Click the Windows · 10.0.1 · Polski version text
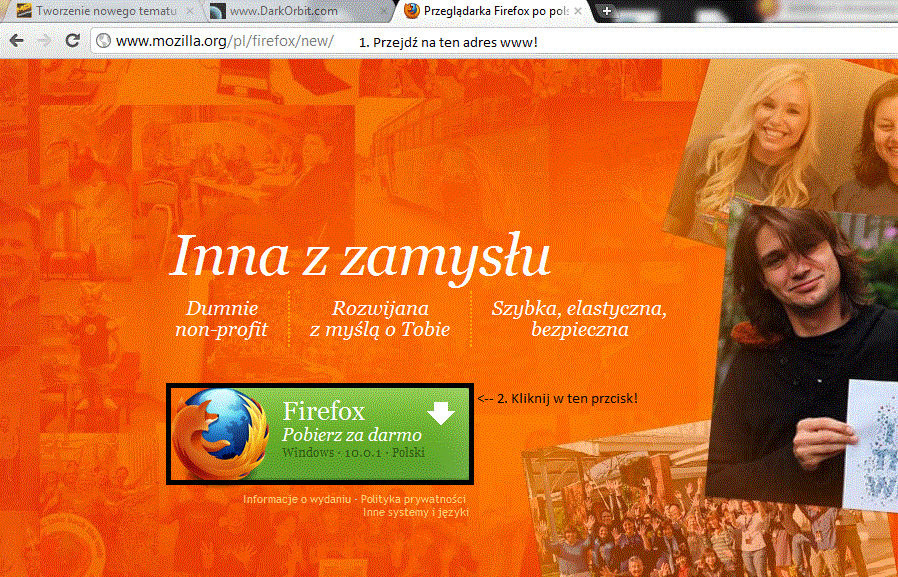The height and width of the screenshot is (577, 898). click(x=353, y=452)
